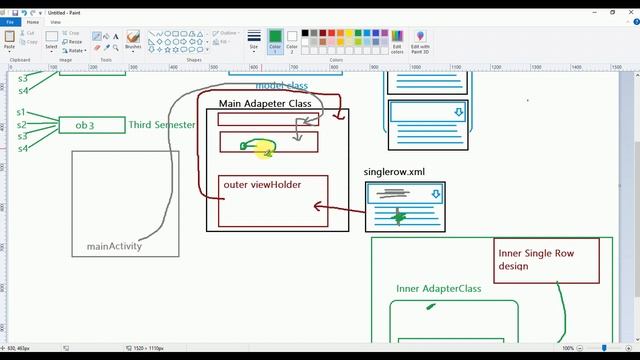Expand the Brushes dropdown arrow
Image resolution: width=640 pixels, height=360 pixels.
(133, 51)
